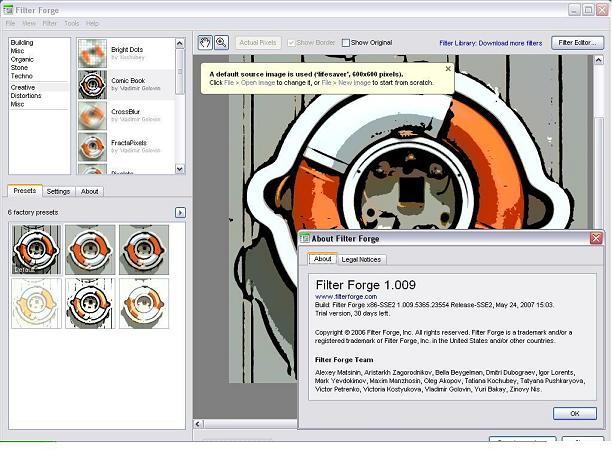Click preview horizontal scroll left arrow

[x=198, y=423]
